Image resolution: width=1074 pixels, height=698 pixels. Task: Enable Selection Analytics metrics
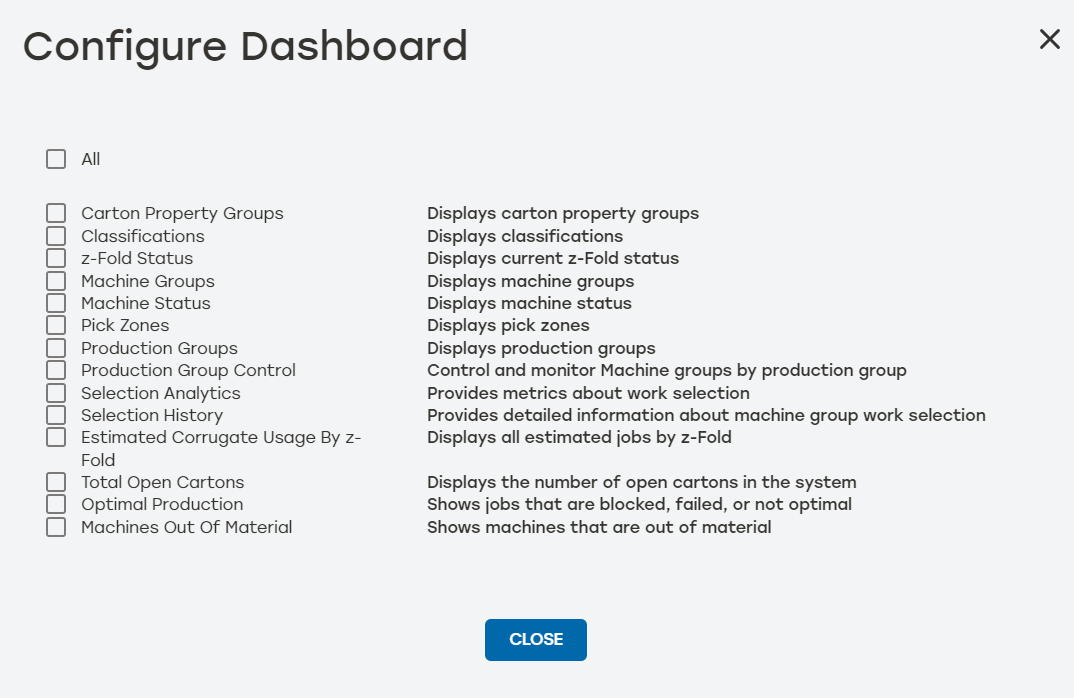click(x=56, y=392)
